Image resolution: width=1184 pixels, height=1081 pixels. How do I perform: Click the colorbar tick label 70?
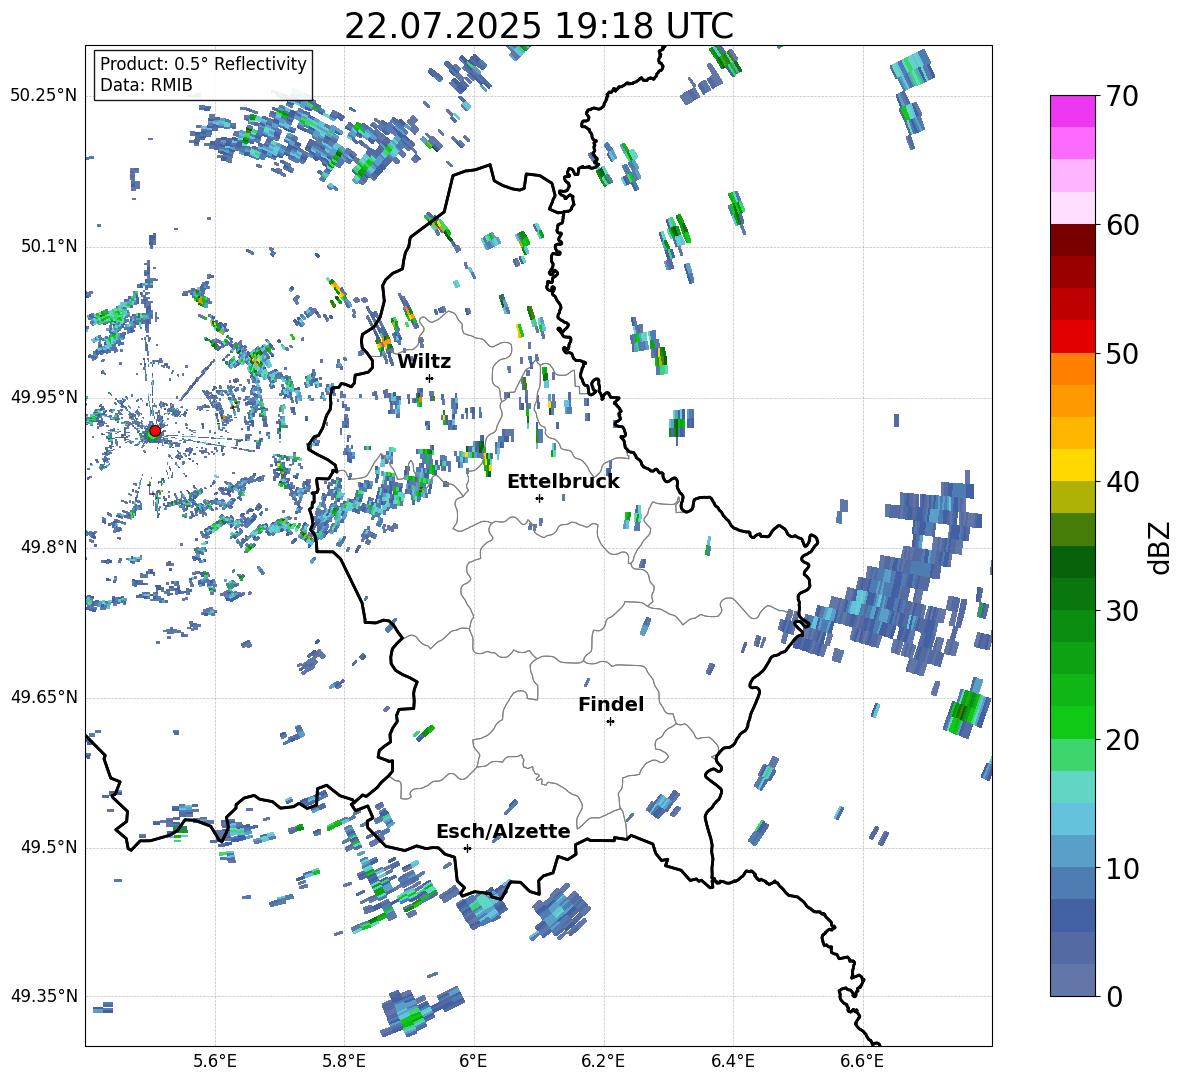tap(1122, 96)
